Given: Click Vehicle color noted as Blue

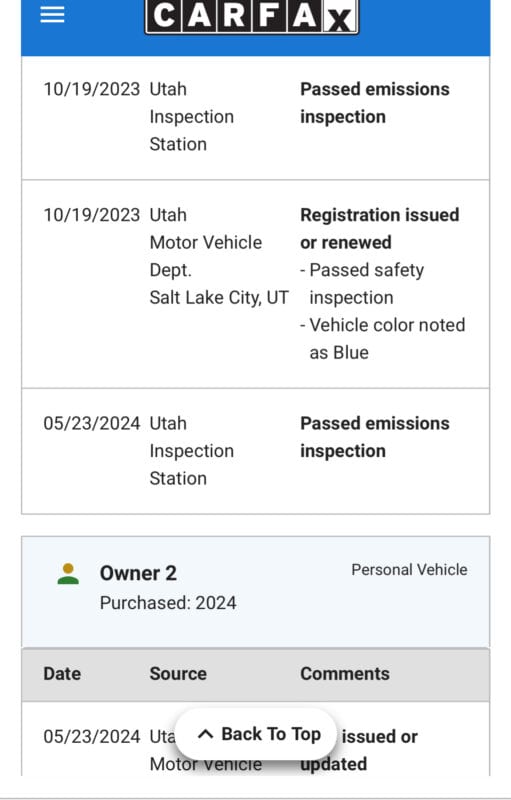Looking at the screenshot, I should click(382, 339).
